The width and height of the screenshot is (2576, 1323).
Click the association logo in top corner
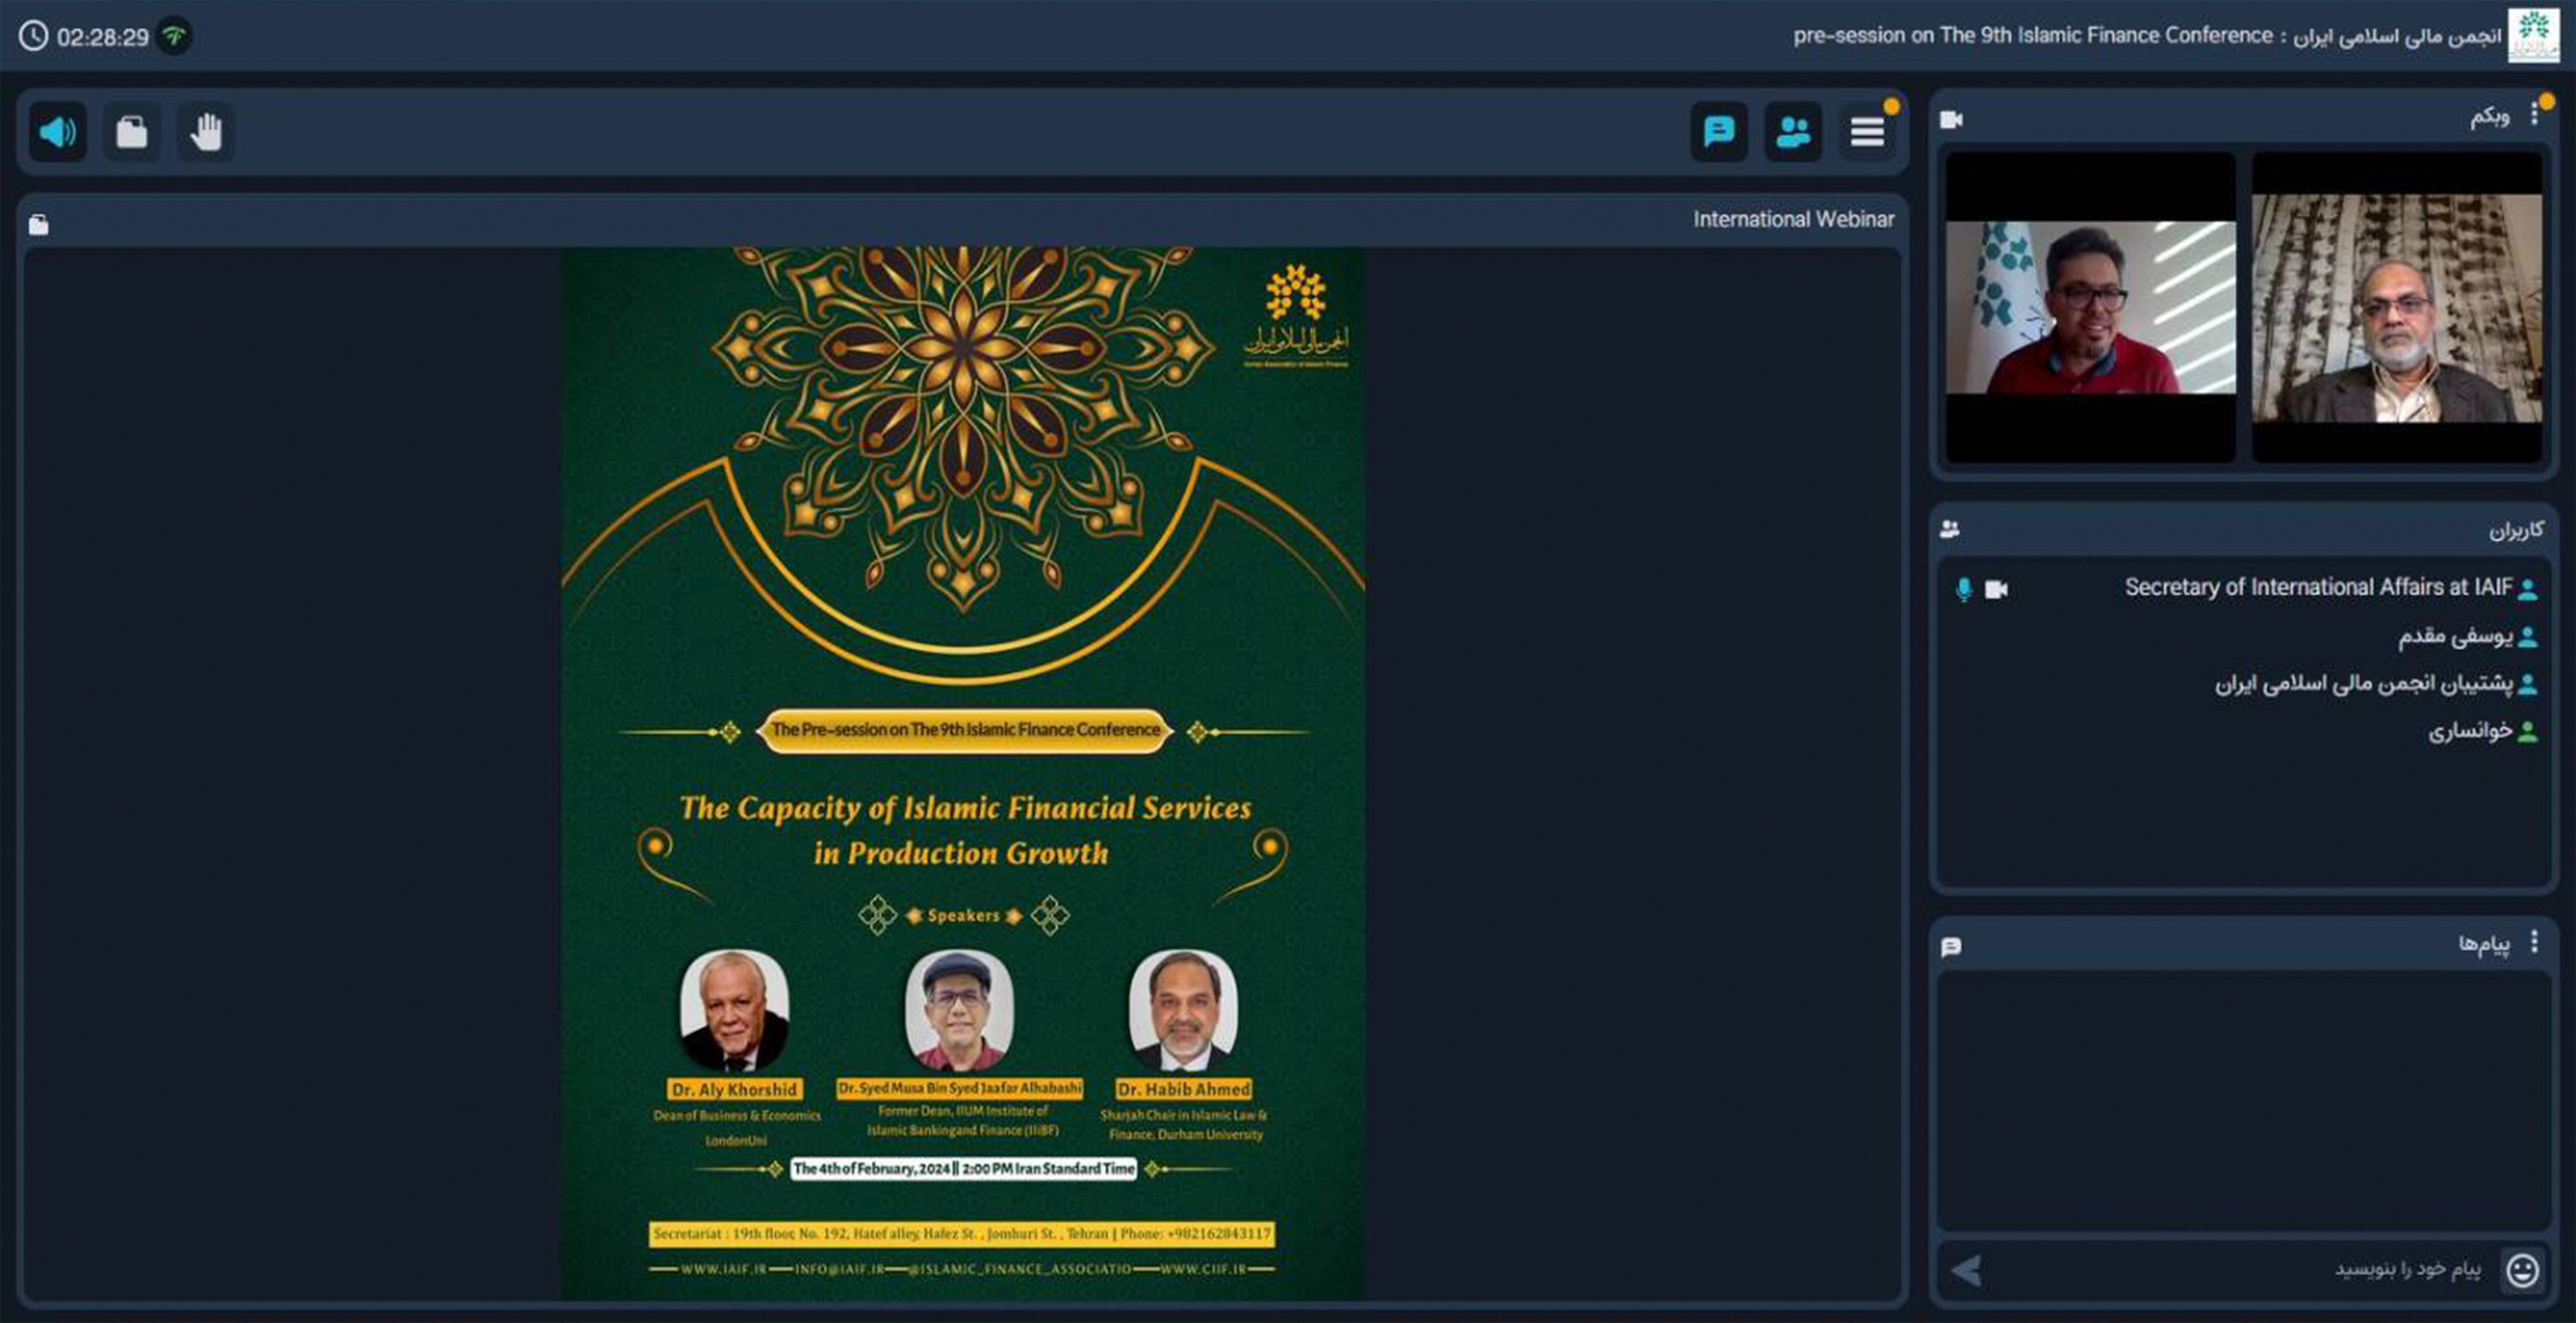coord(2533,36)
